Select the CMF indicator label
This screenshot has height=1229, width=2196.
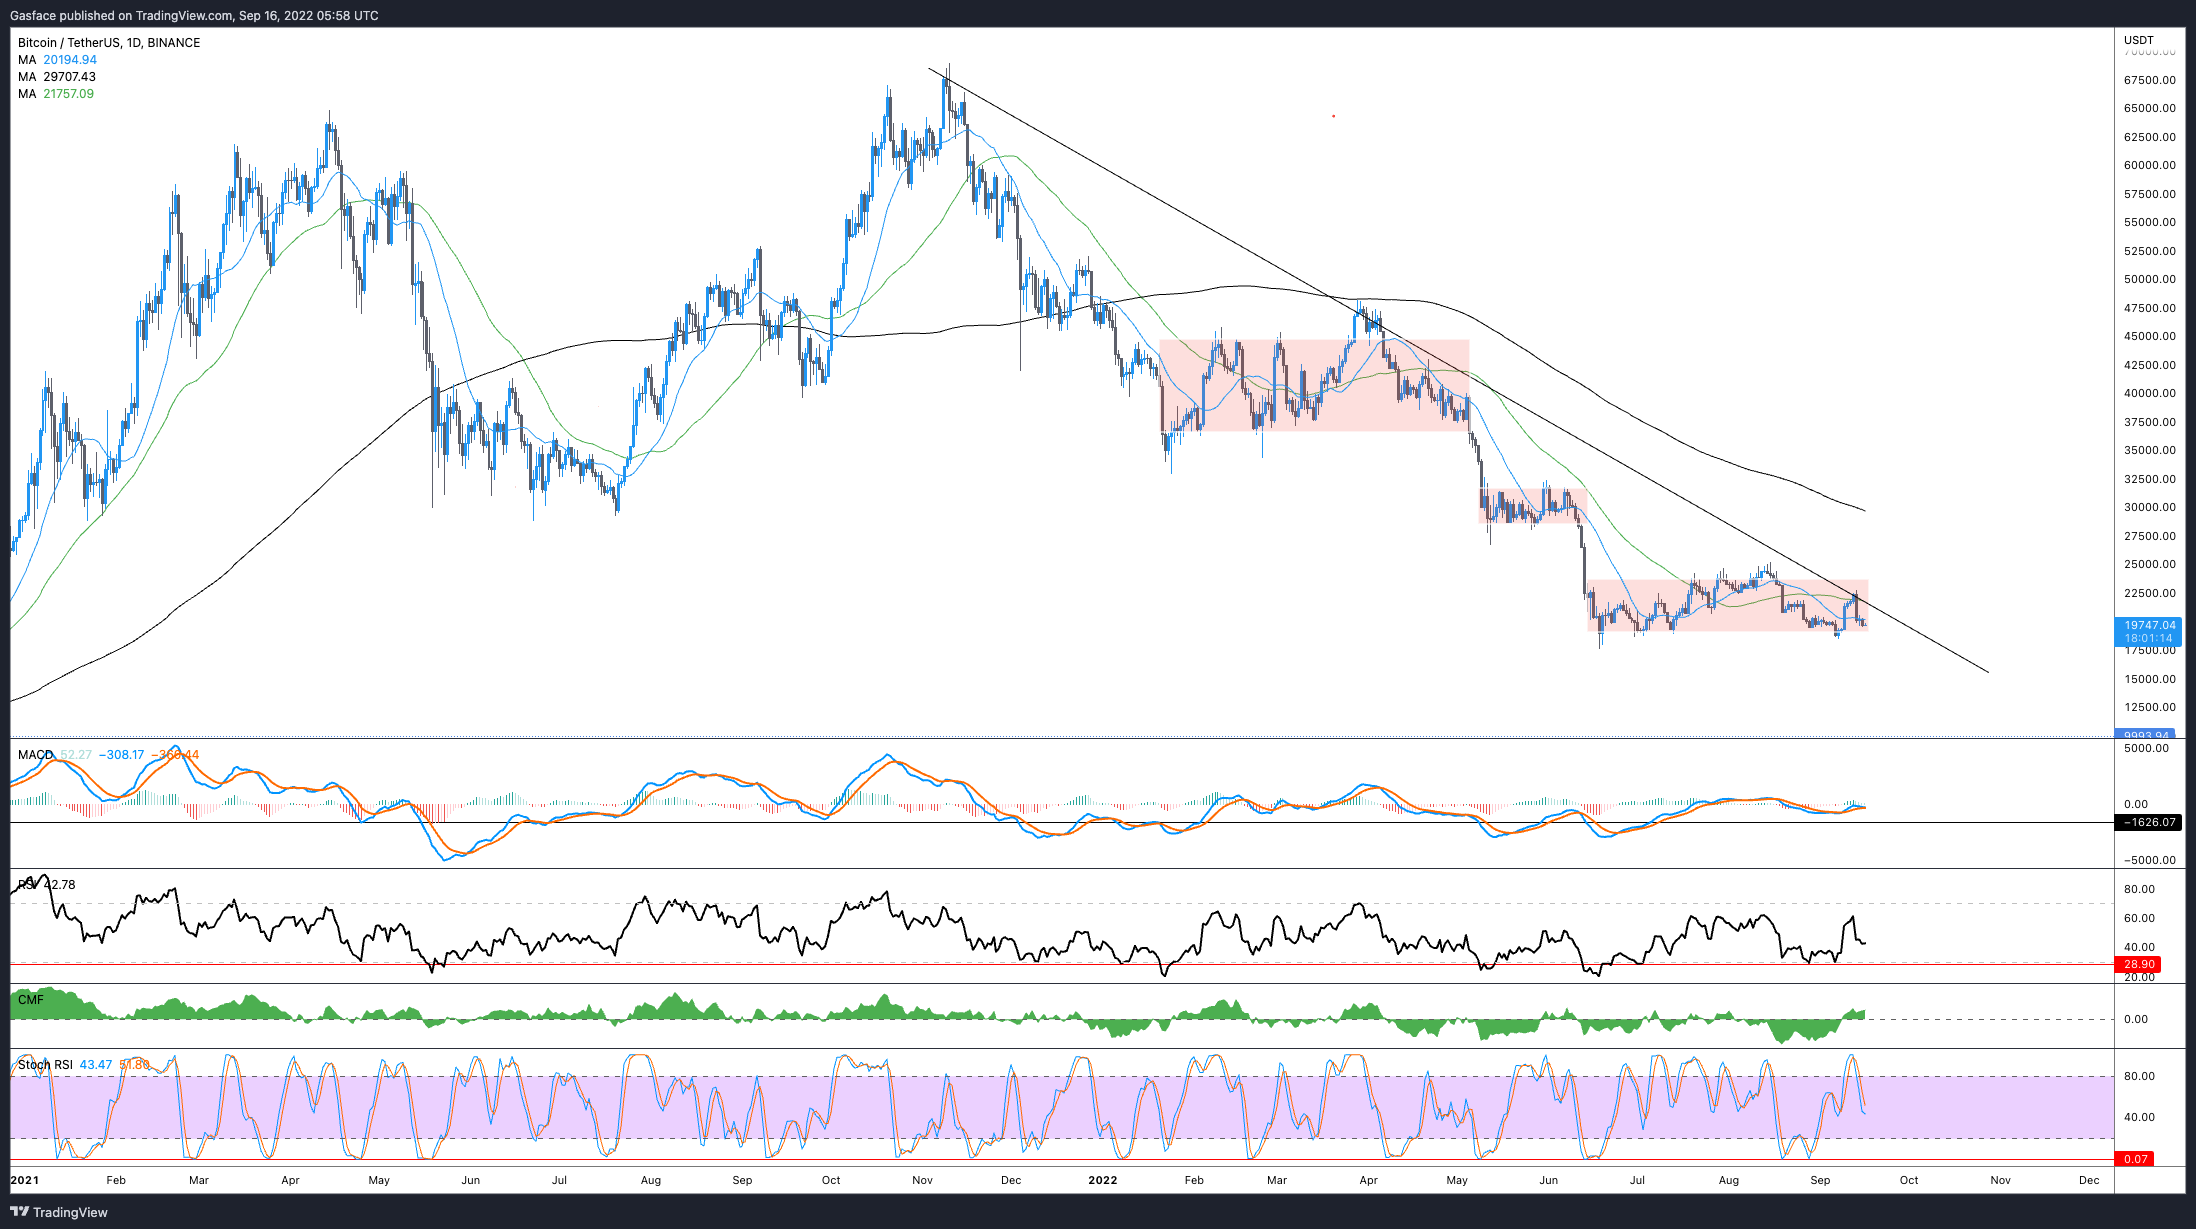(31, 1000)
